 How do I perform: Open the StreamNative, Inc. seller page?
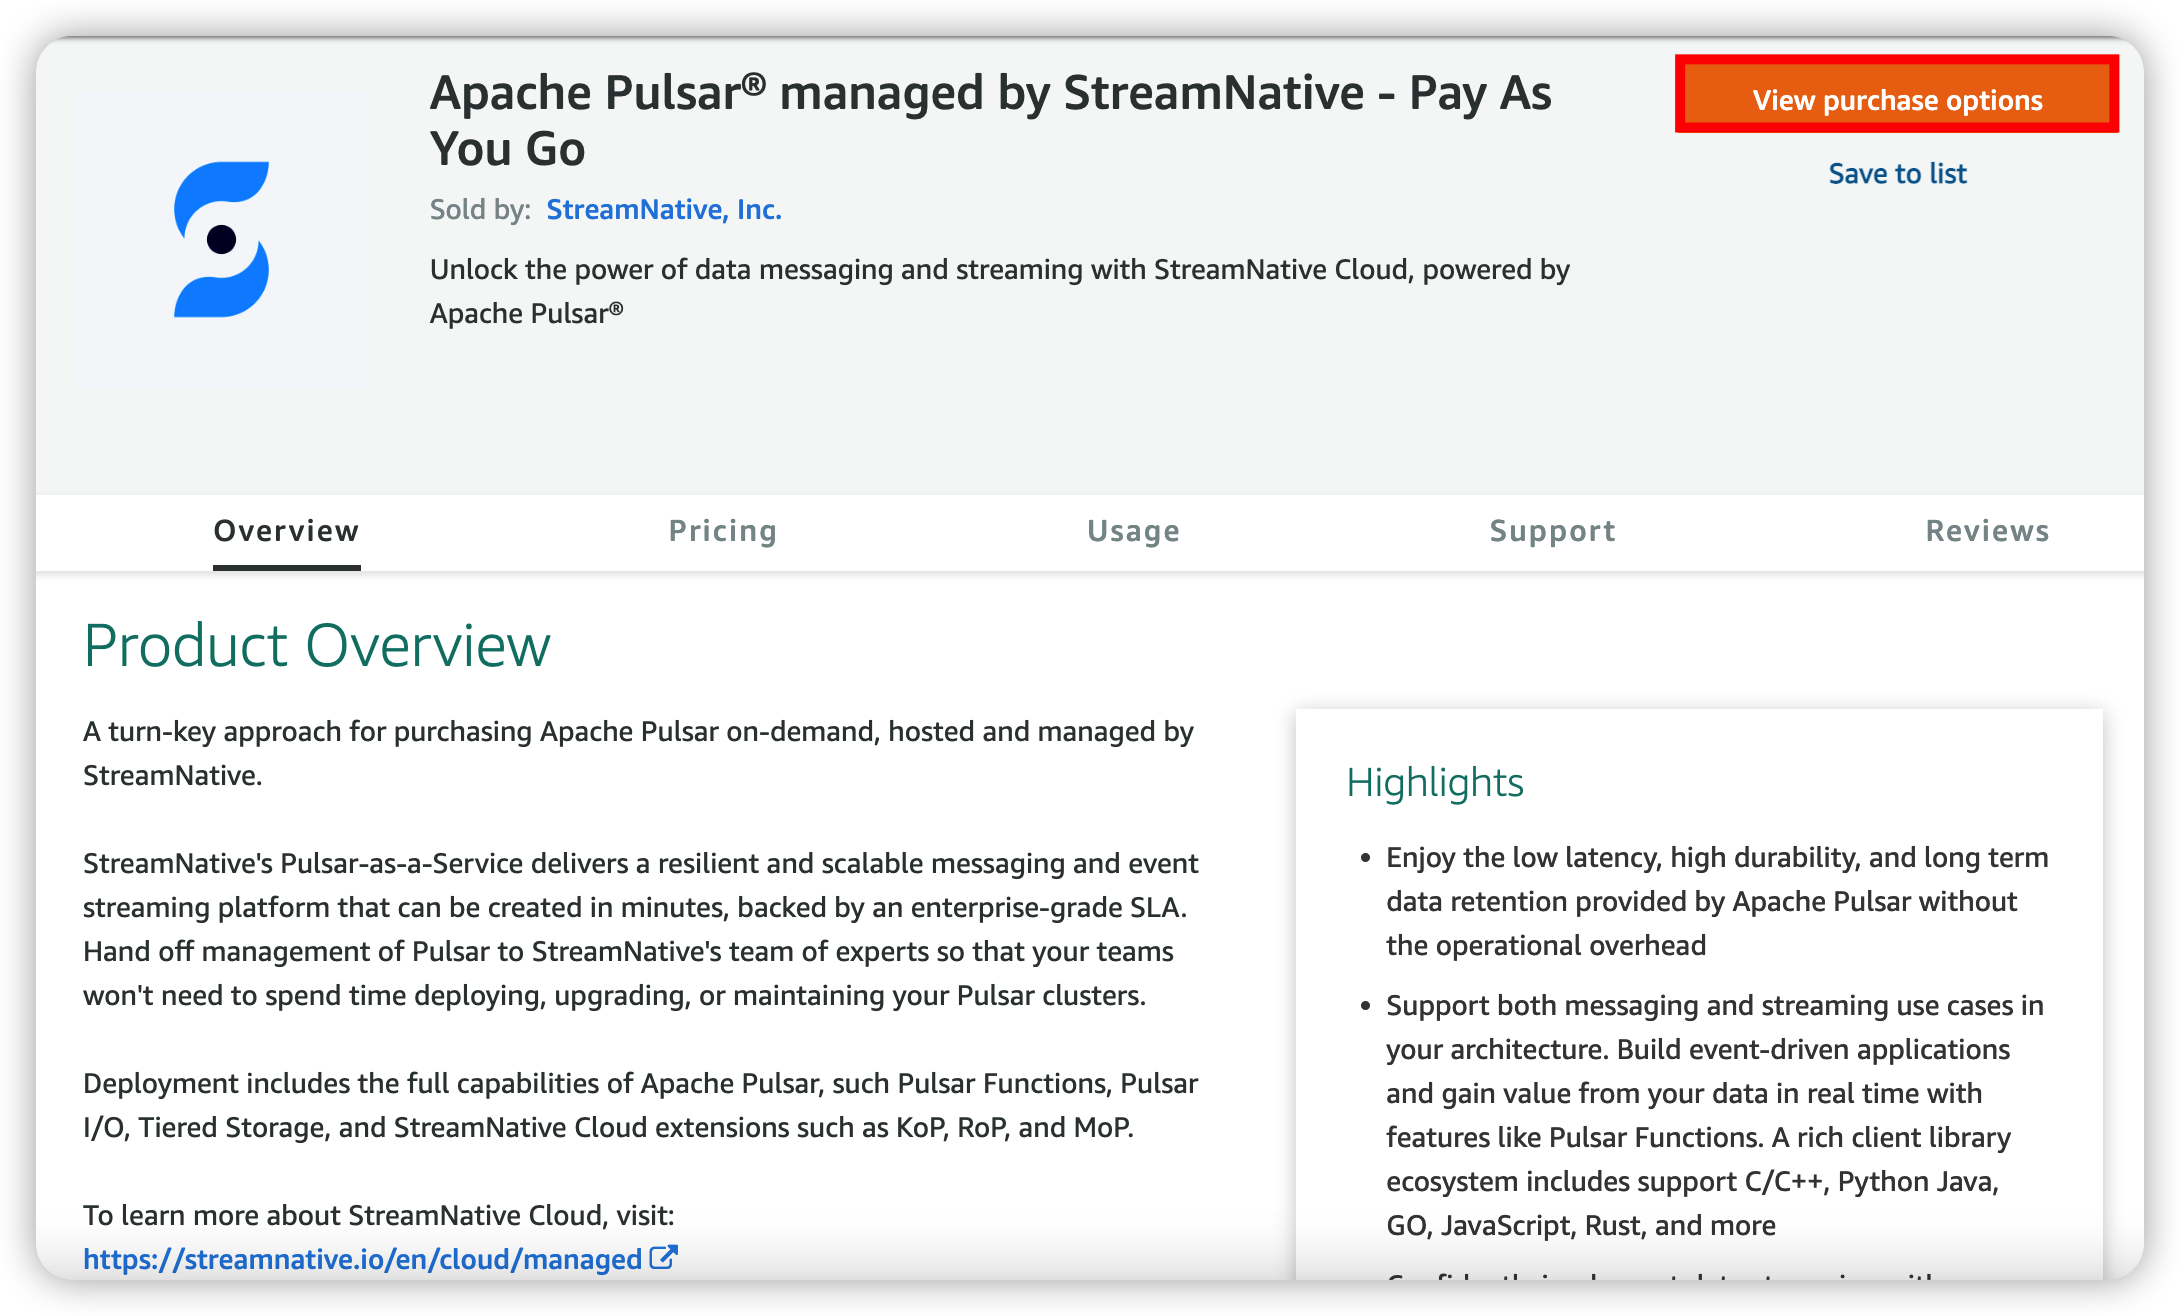[664, 209]
